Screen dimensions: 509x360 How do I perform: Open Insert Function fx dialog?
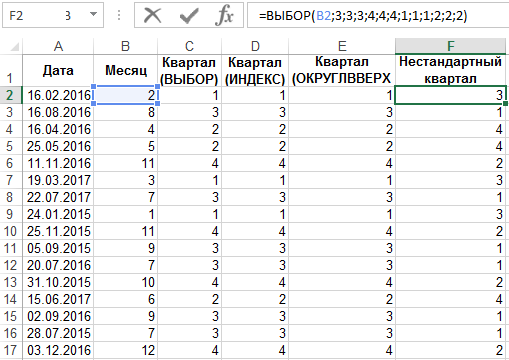224,15
